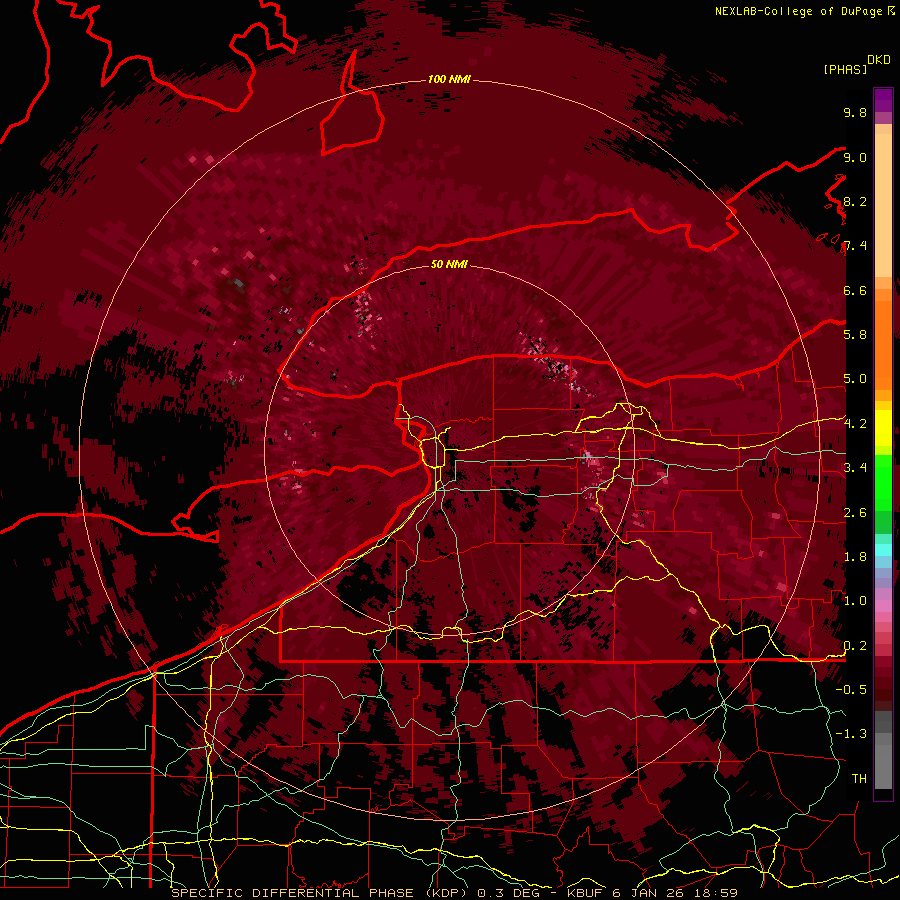
Task: Click the 5.0 value on the color scale
Action: [855, 379]
